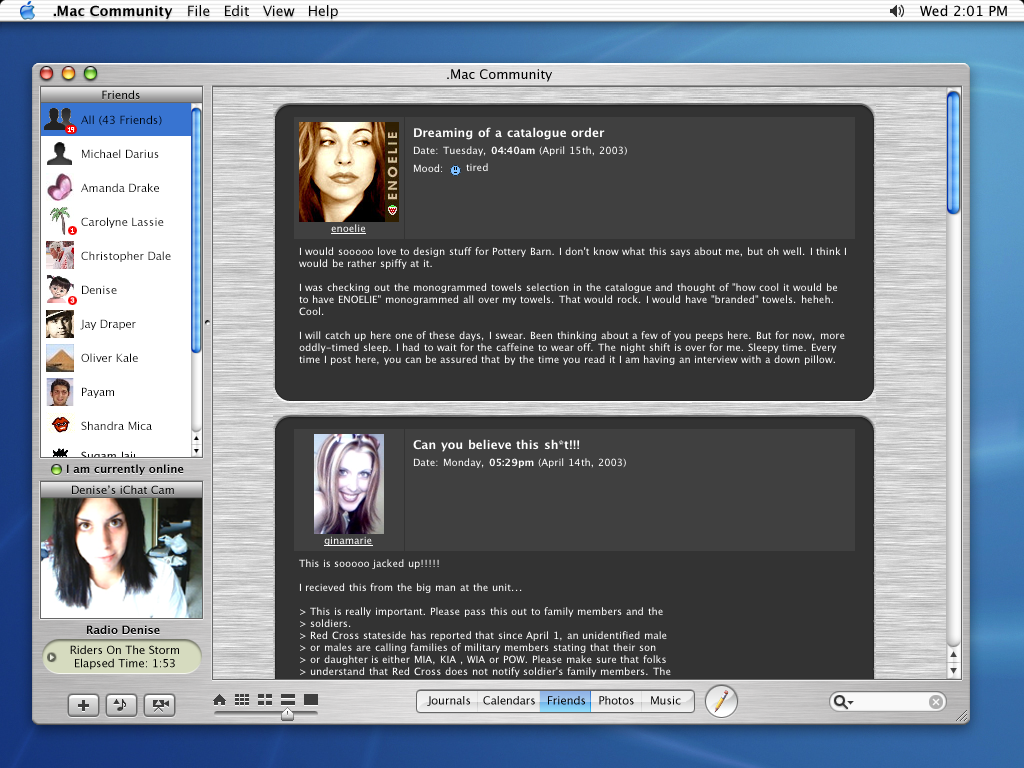Screen dimensions: 1024x768
Task: Click the clock in the menu bar
Action: coord(963,11)
